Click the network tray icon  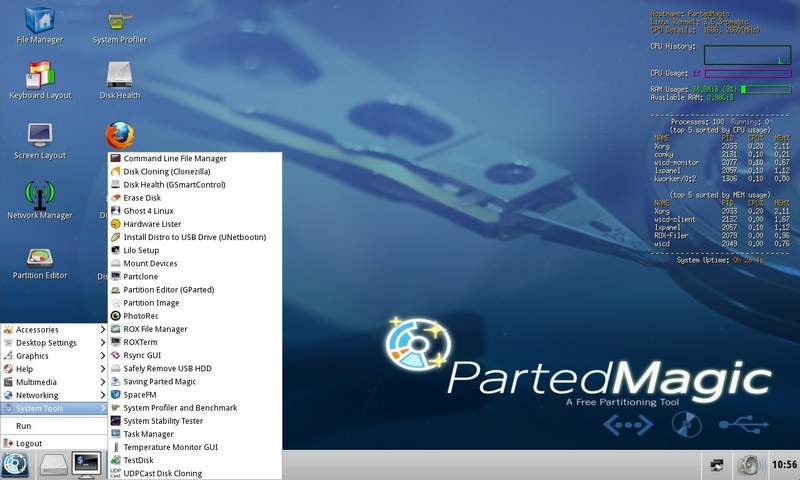tap(716, 465)
